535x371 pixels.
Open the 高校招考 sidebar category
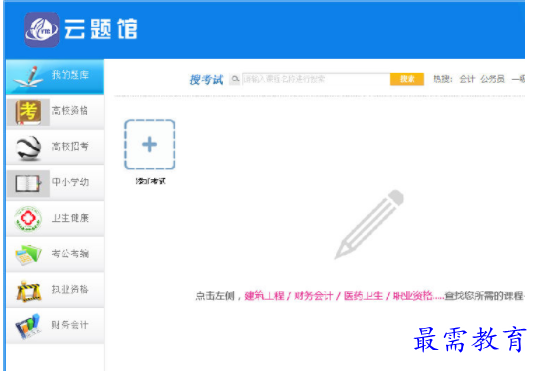[x=55, y=148]
